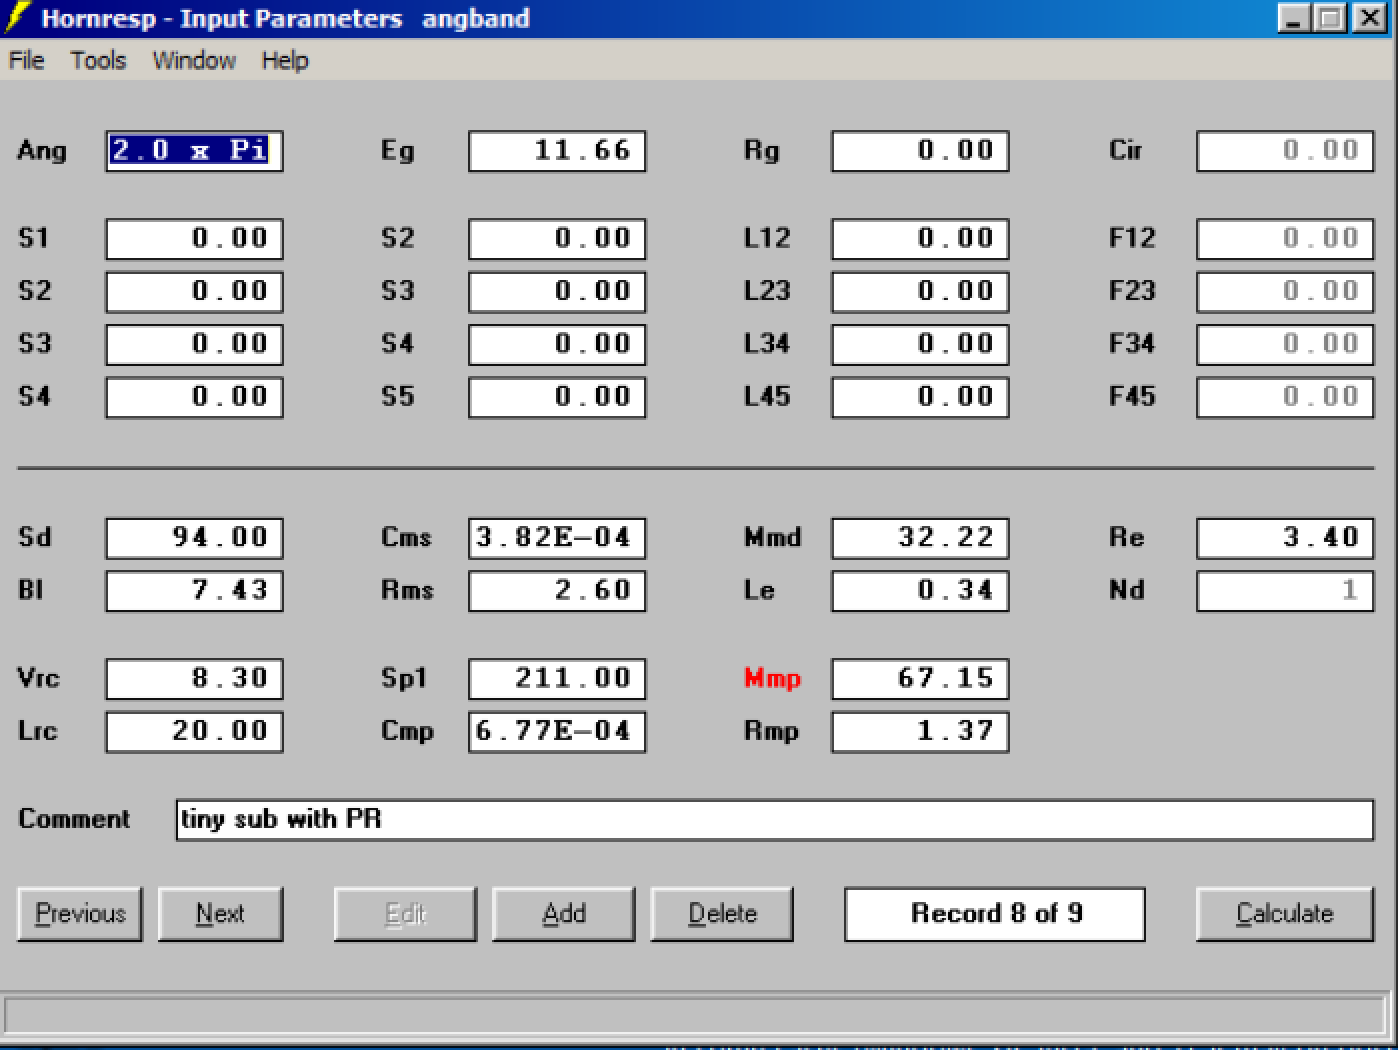Go to the Previous record
The width and height of the screenshot is (1398, 1050).
(80, 914)
